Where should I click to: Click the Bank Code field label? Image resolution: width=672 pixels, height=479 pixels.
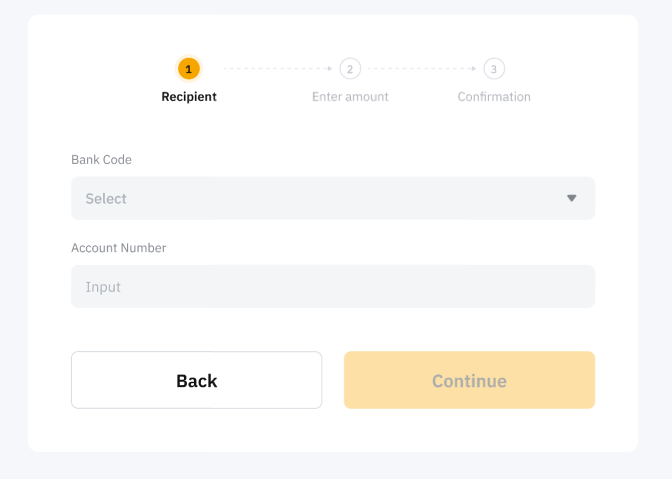tap(101, 160)
